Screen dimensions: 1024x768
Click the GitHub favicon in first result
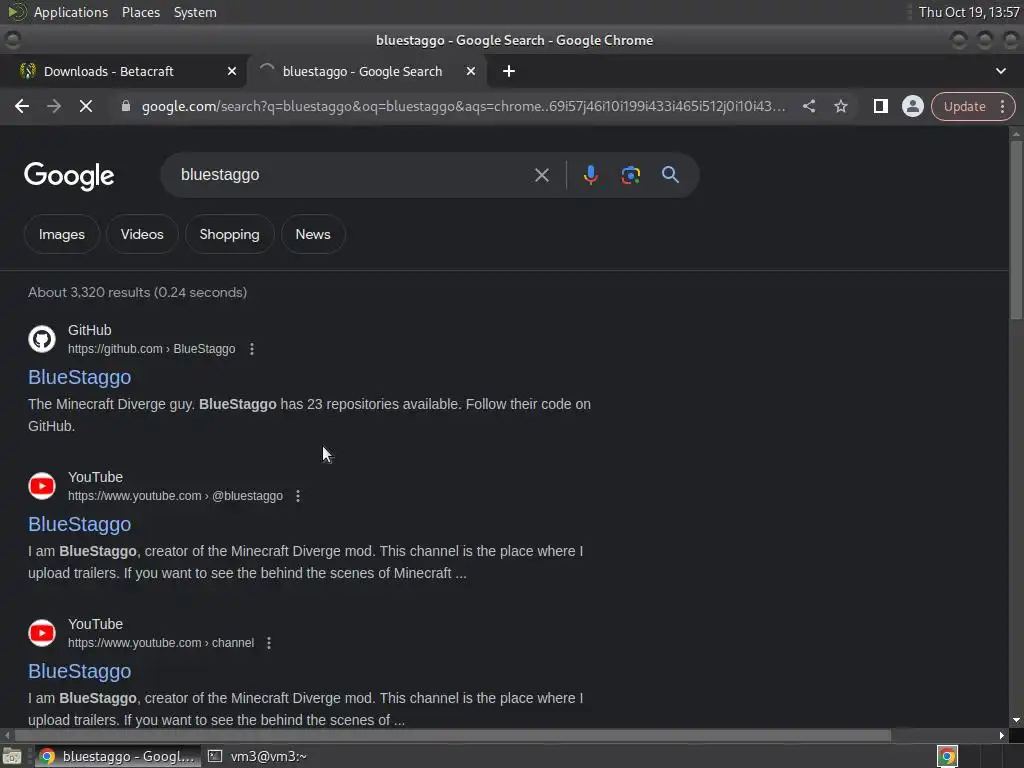(42, 339)
